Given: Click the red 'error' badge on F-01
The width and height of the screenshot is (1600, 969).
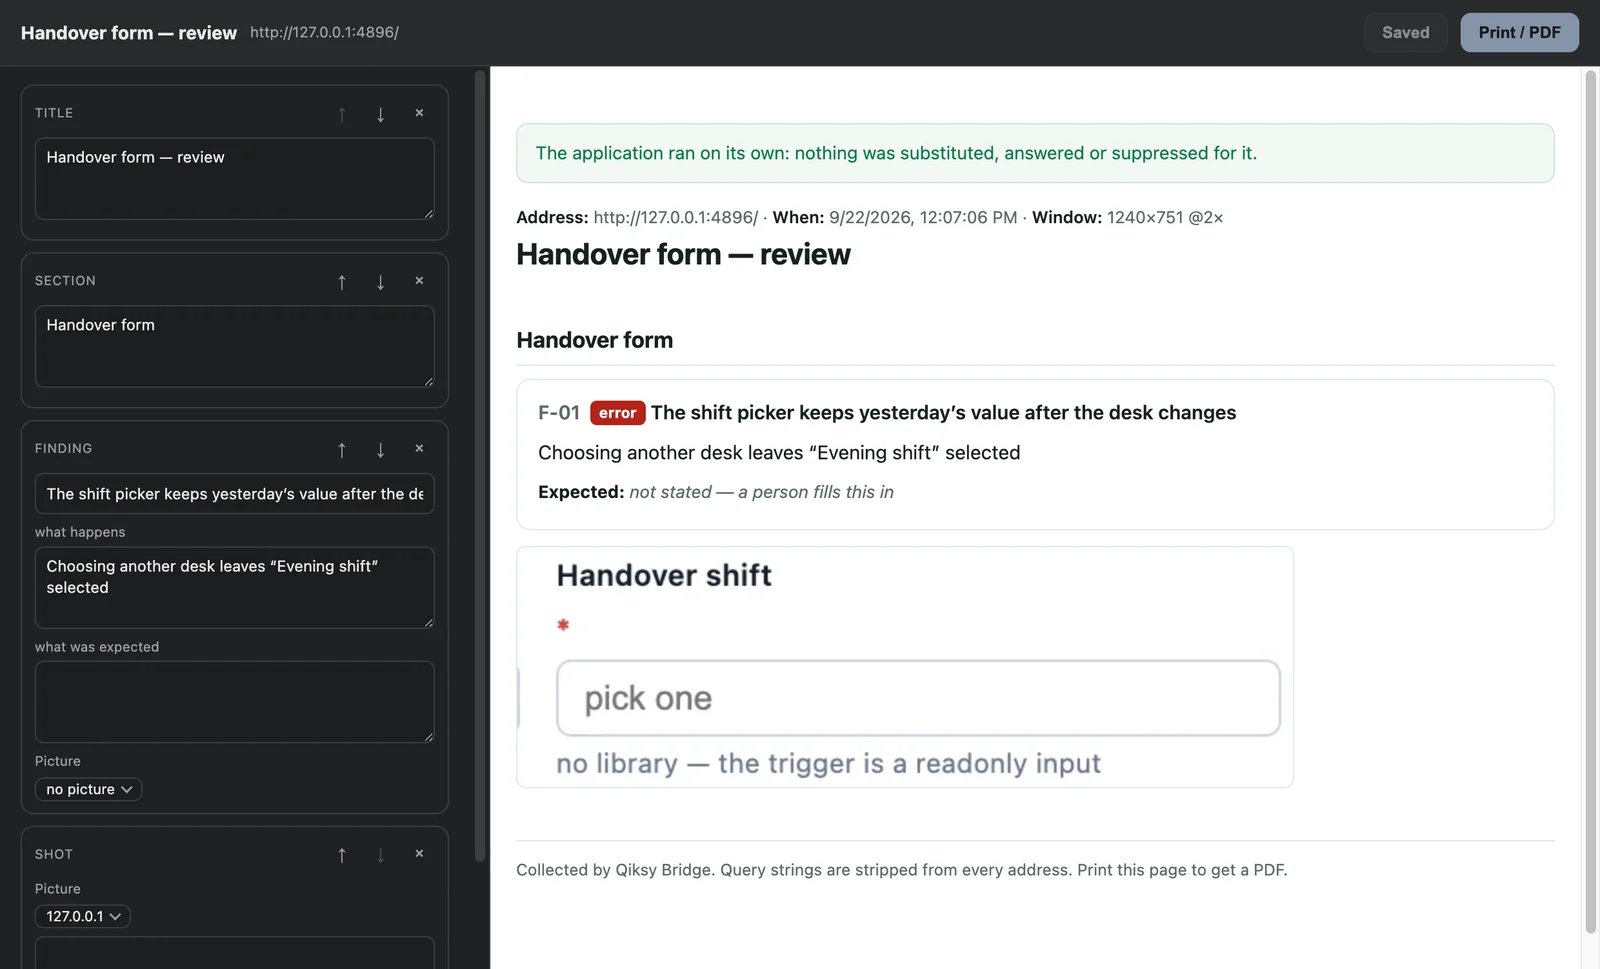Looking at the screenshot, I should click(x=617, y=413).
